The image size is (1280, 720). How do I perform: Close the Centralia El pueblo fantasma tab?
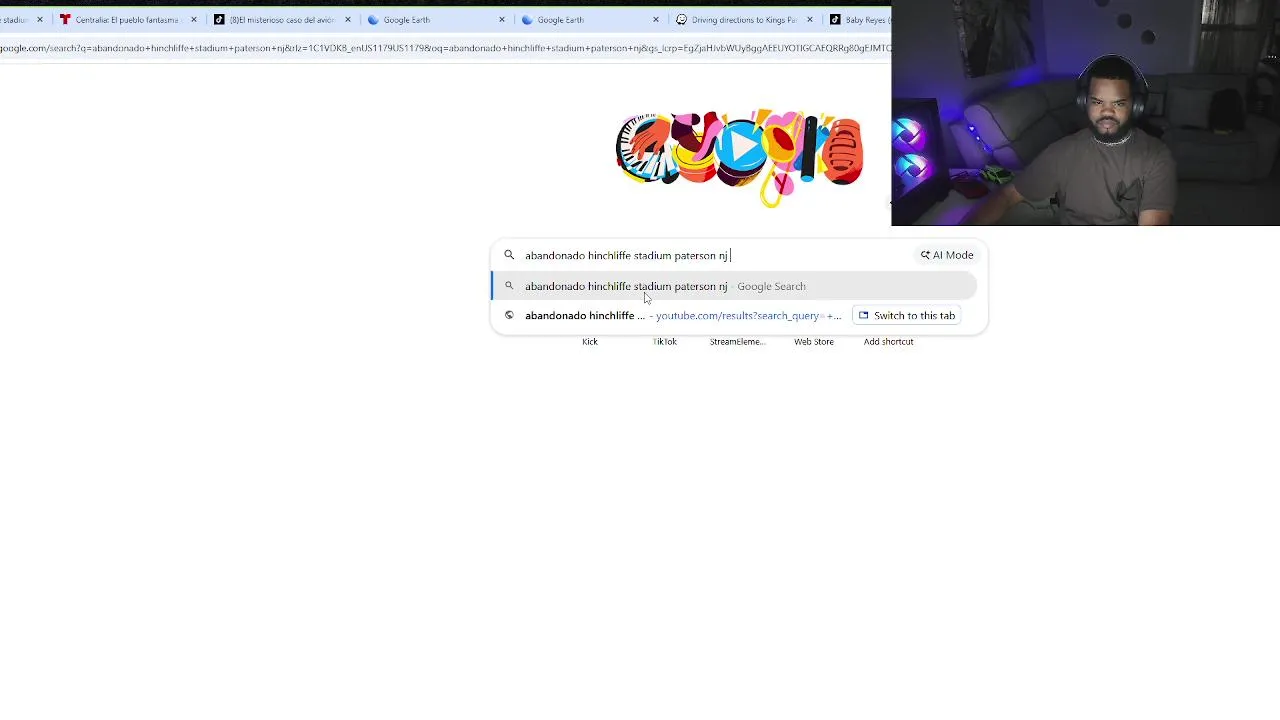coord(194,19)
